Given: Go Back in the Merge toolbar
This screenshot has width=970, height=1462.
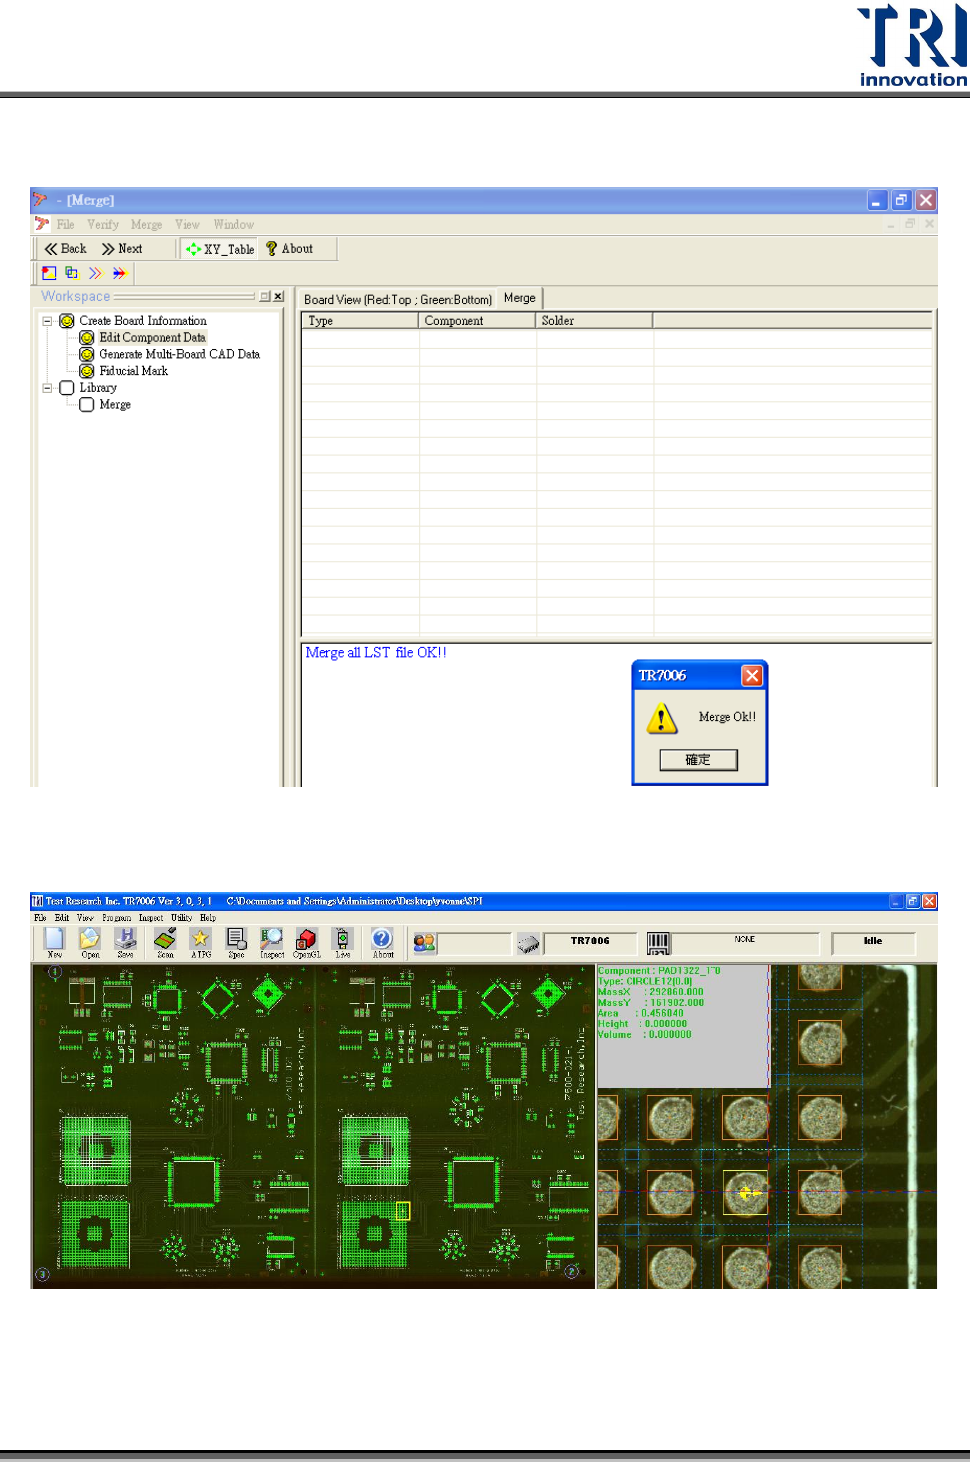Looking at the screenshot, I should [66, 249].
